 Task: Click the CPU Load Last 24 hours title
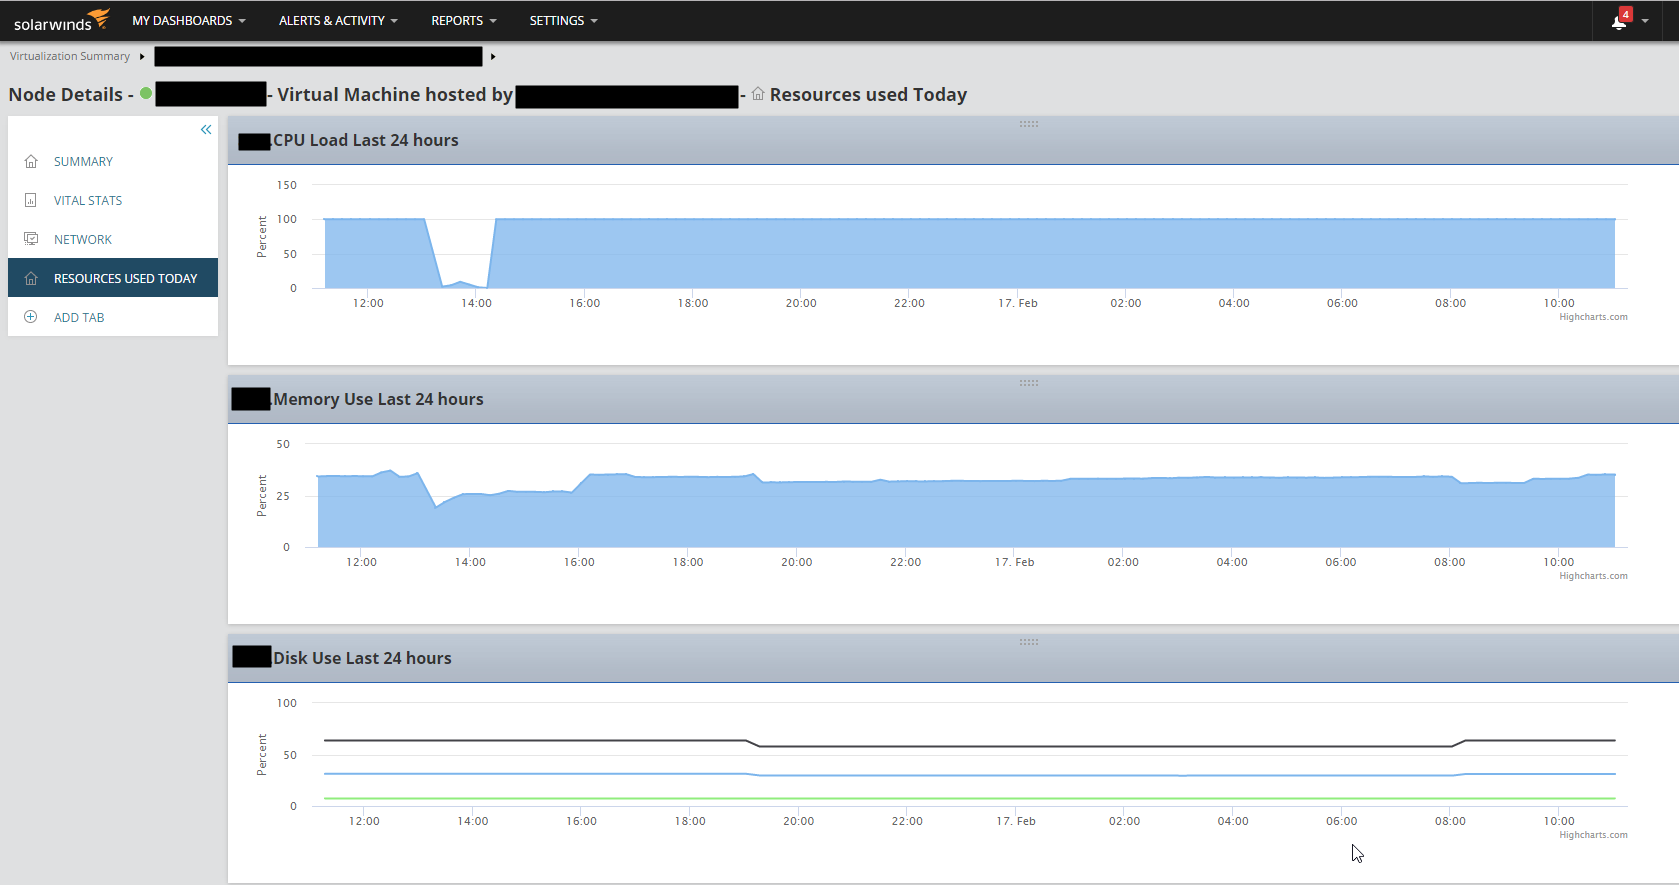click(366, 140)
